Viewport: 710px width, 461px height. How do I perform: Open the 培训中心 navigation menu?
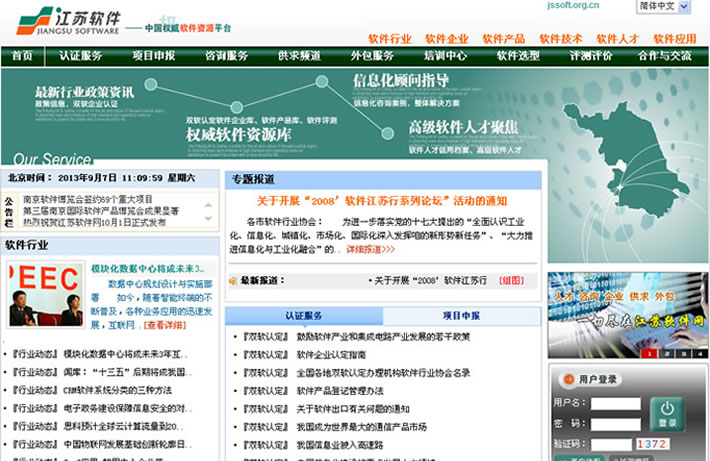(x=445, y=56)
